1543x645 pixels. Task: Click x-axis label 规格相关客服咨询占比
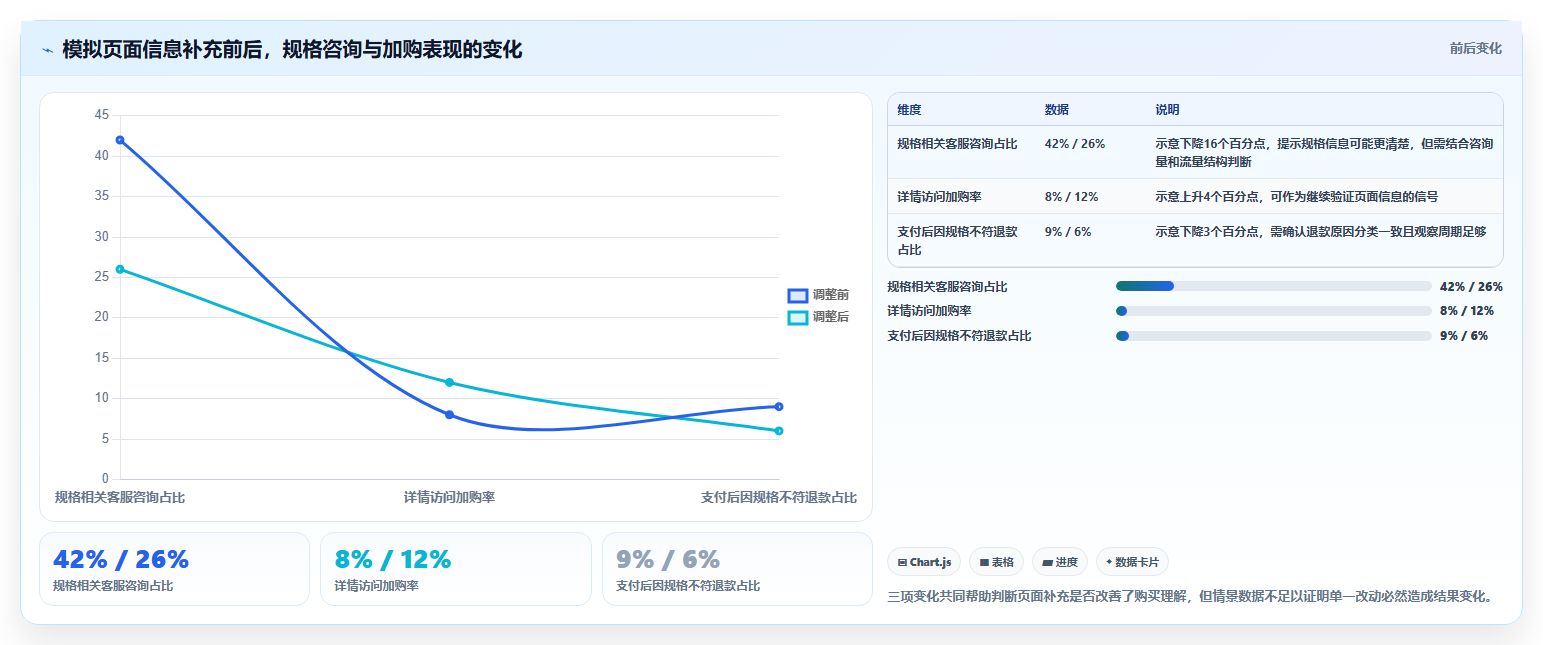pyautogui.click(x=120, y=497)
